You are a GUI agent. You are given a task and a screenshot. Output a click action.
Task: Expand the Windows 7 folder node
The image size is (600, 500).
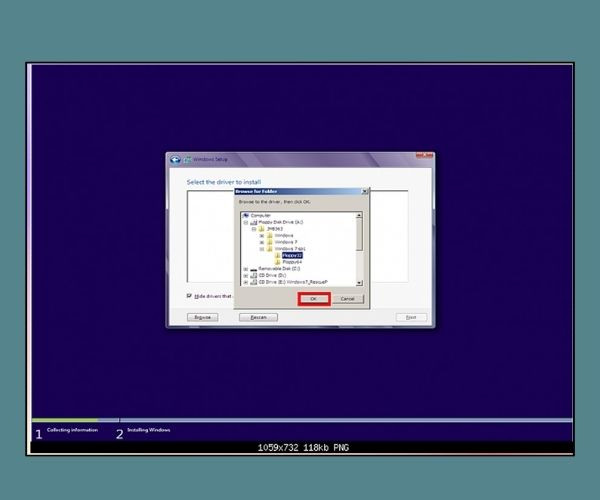click(262, 242)
